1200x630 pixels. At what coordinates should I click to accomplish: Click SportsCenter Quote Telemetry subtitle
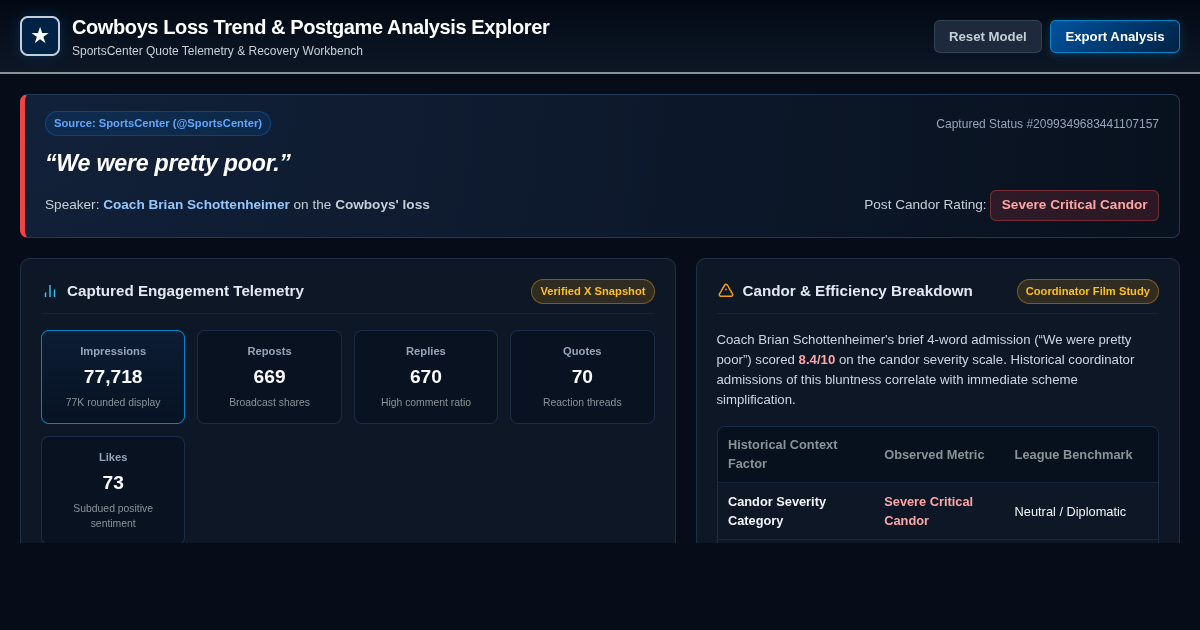[x=217, y=51]
